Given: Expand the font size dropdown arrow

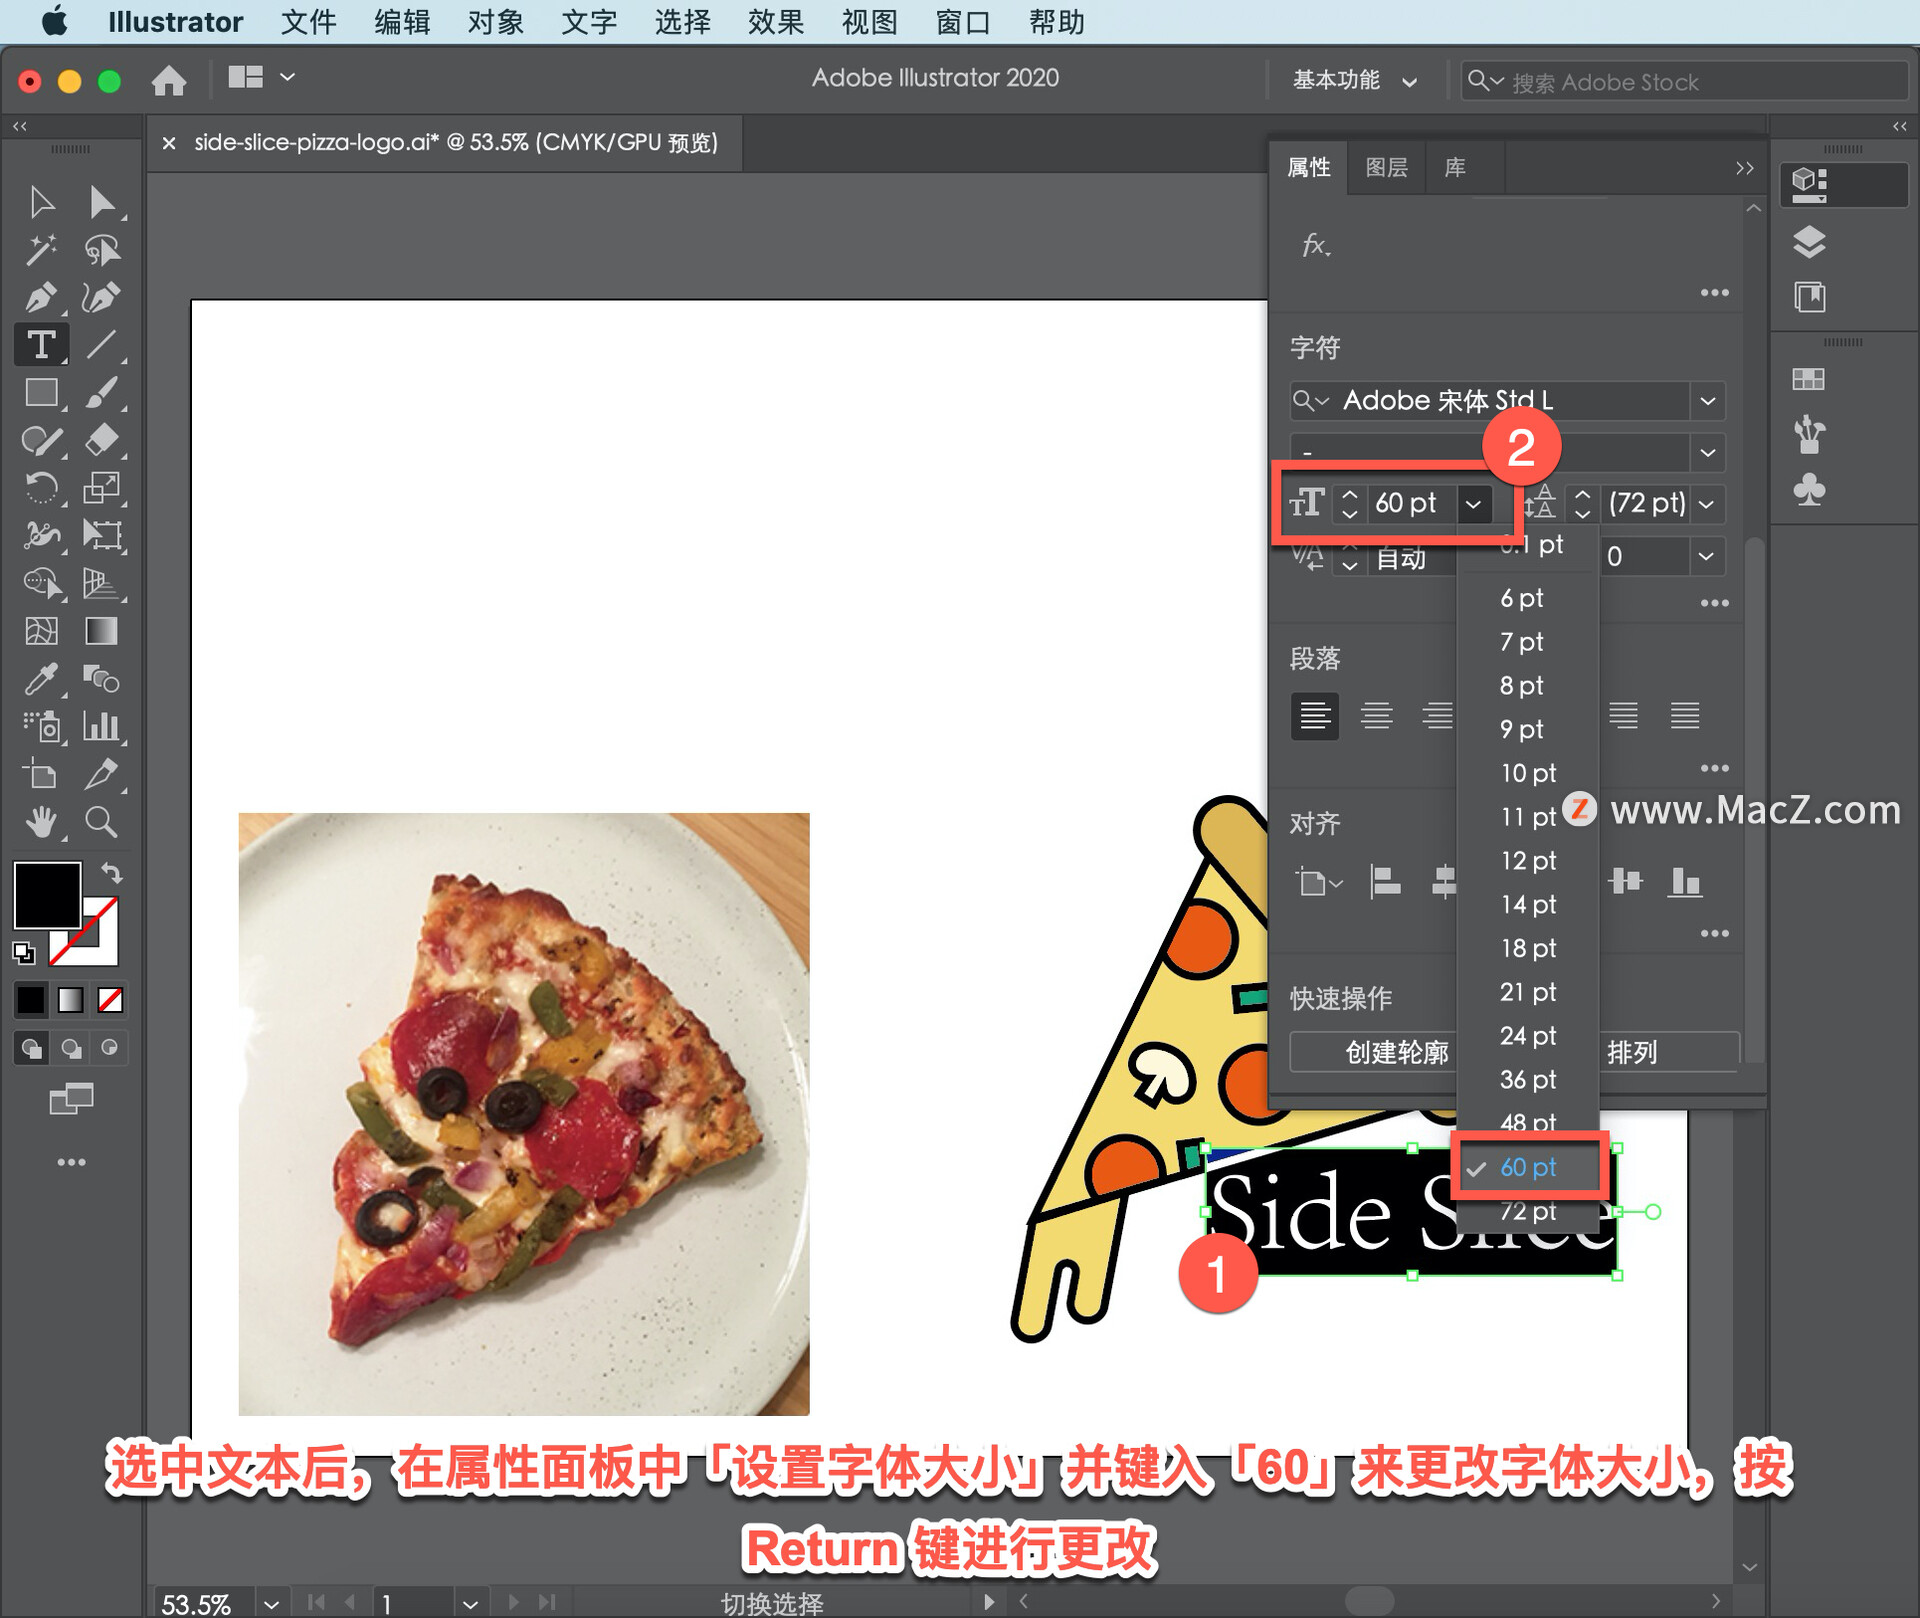Looking at the screenshot, I should click(1473, 504).
